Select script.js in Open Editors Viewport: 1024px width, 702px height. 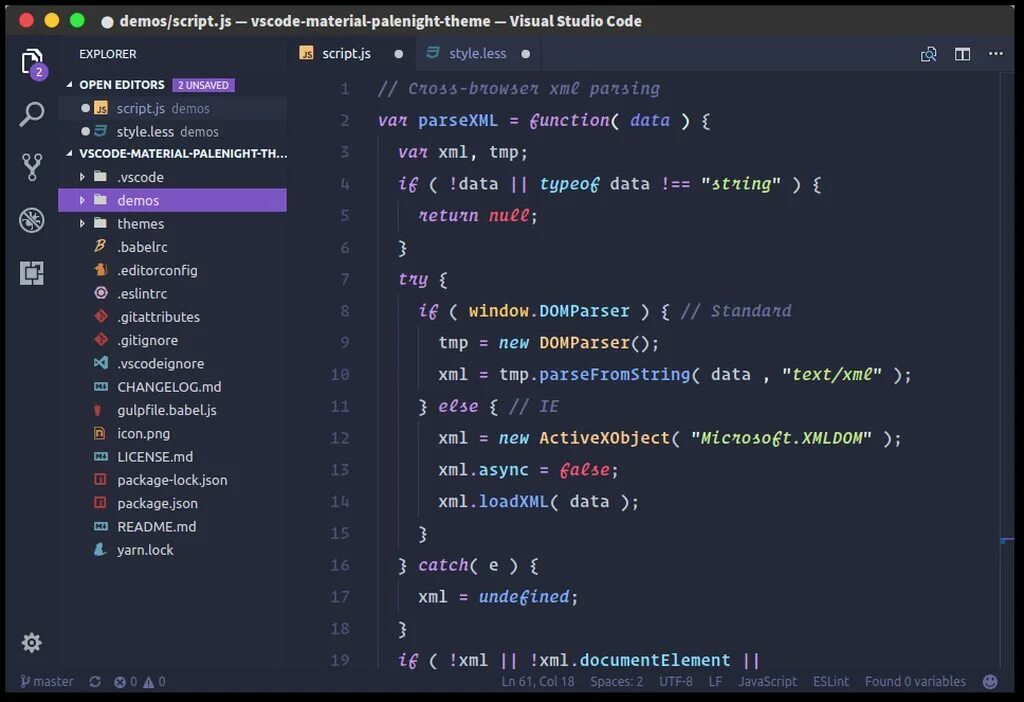click(173, 108)
